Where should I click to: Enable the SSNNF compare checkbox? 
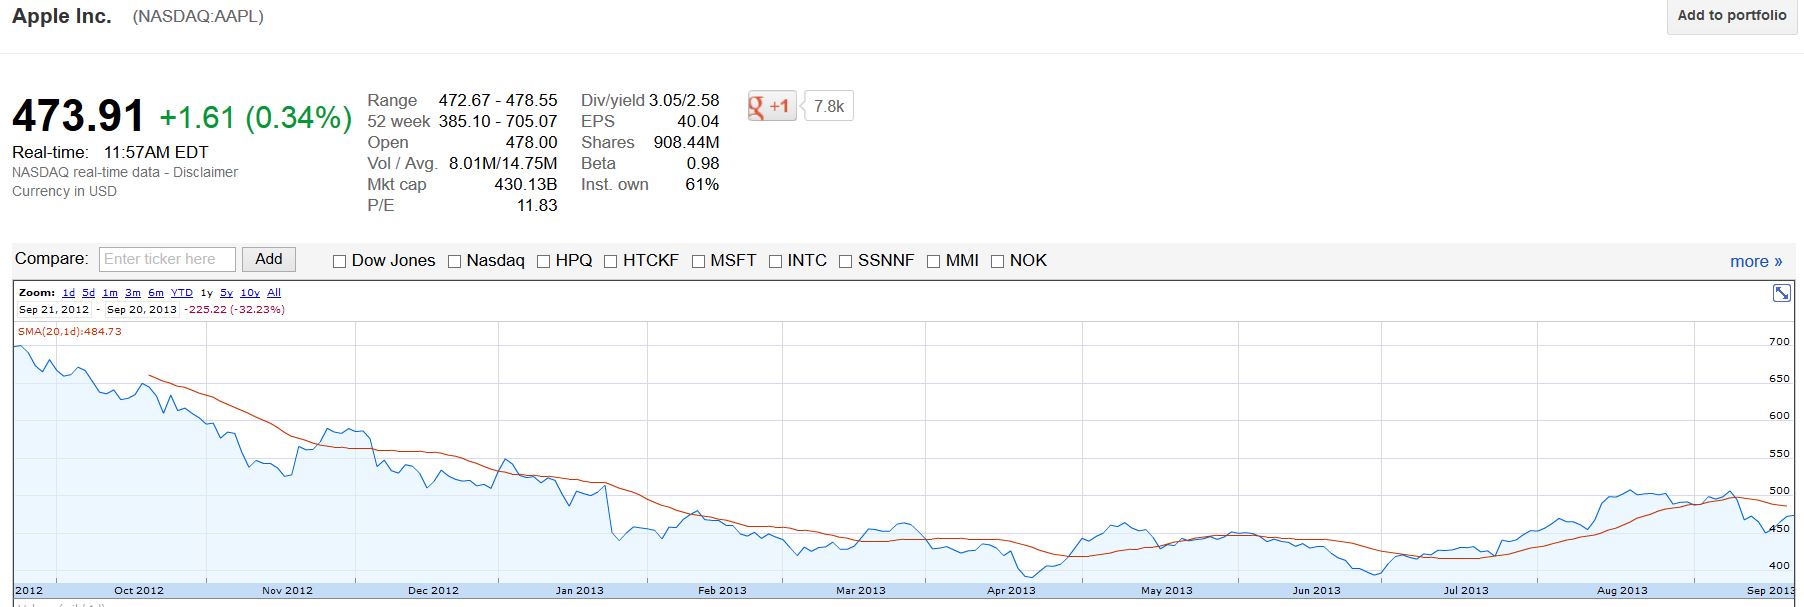point(845,261)
